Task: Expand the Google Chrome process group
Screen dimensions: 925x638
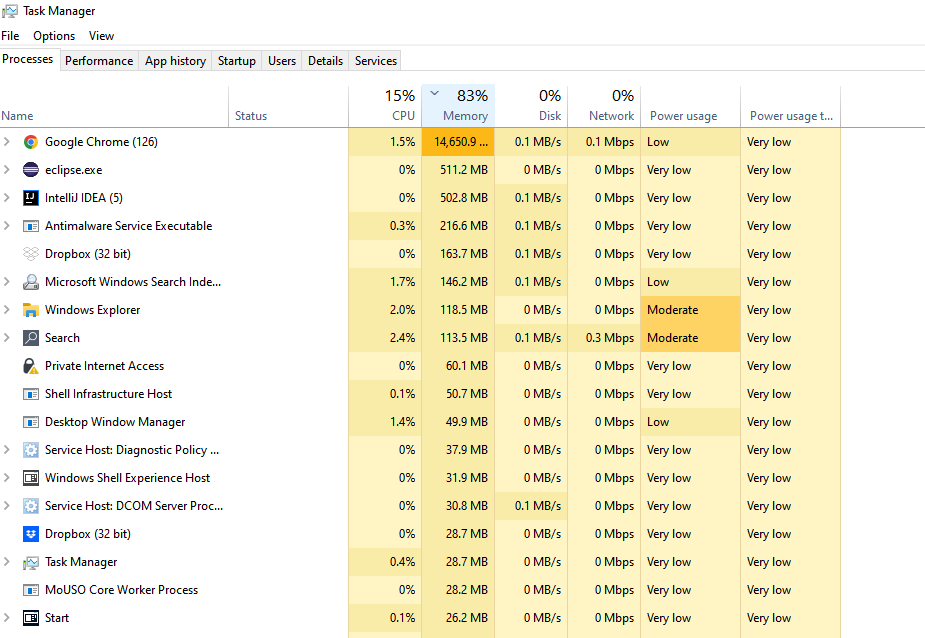Action: point(7,142)
